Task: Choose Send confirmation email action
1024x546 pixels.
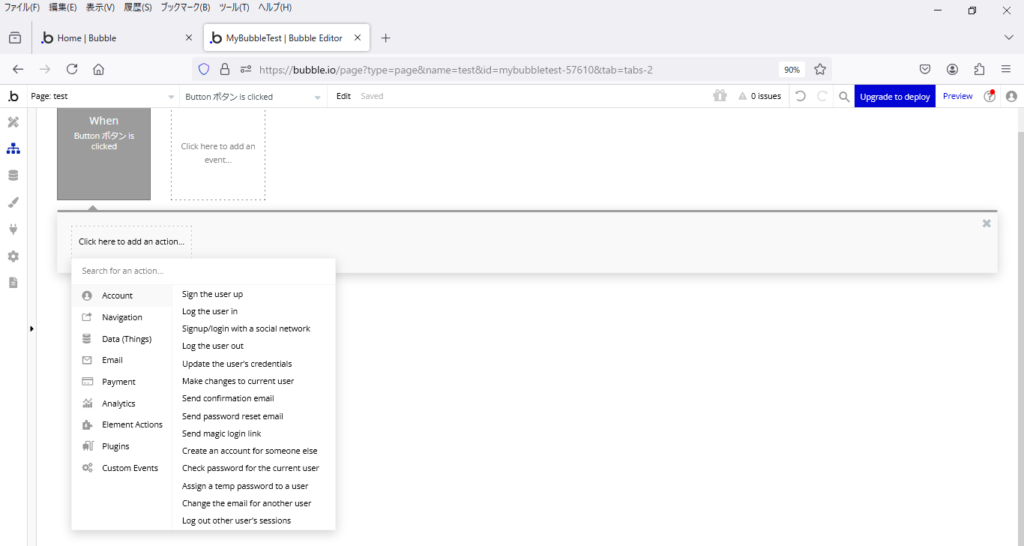Action: click(x=228, y=398)
